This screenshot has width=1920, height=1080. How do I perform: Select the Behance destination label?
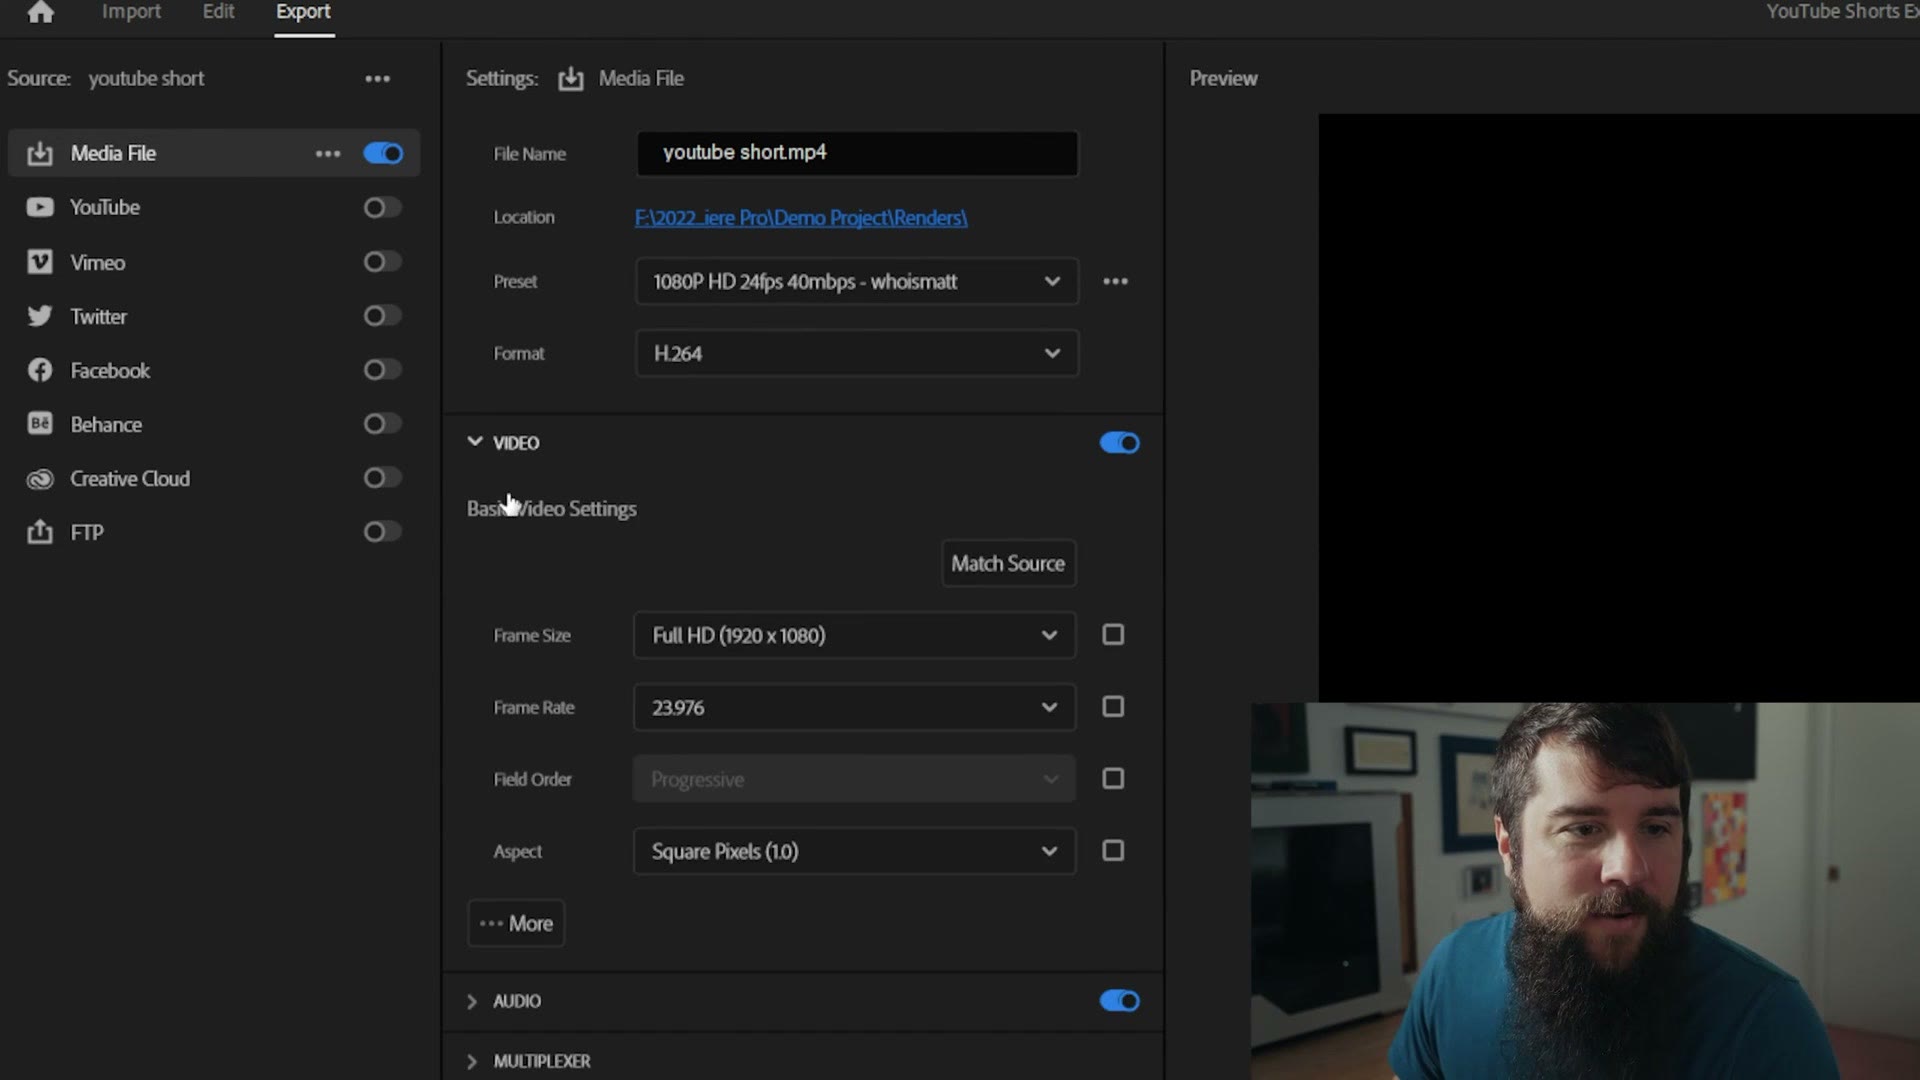pyautogui.click(x=106, y=424)
